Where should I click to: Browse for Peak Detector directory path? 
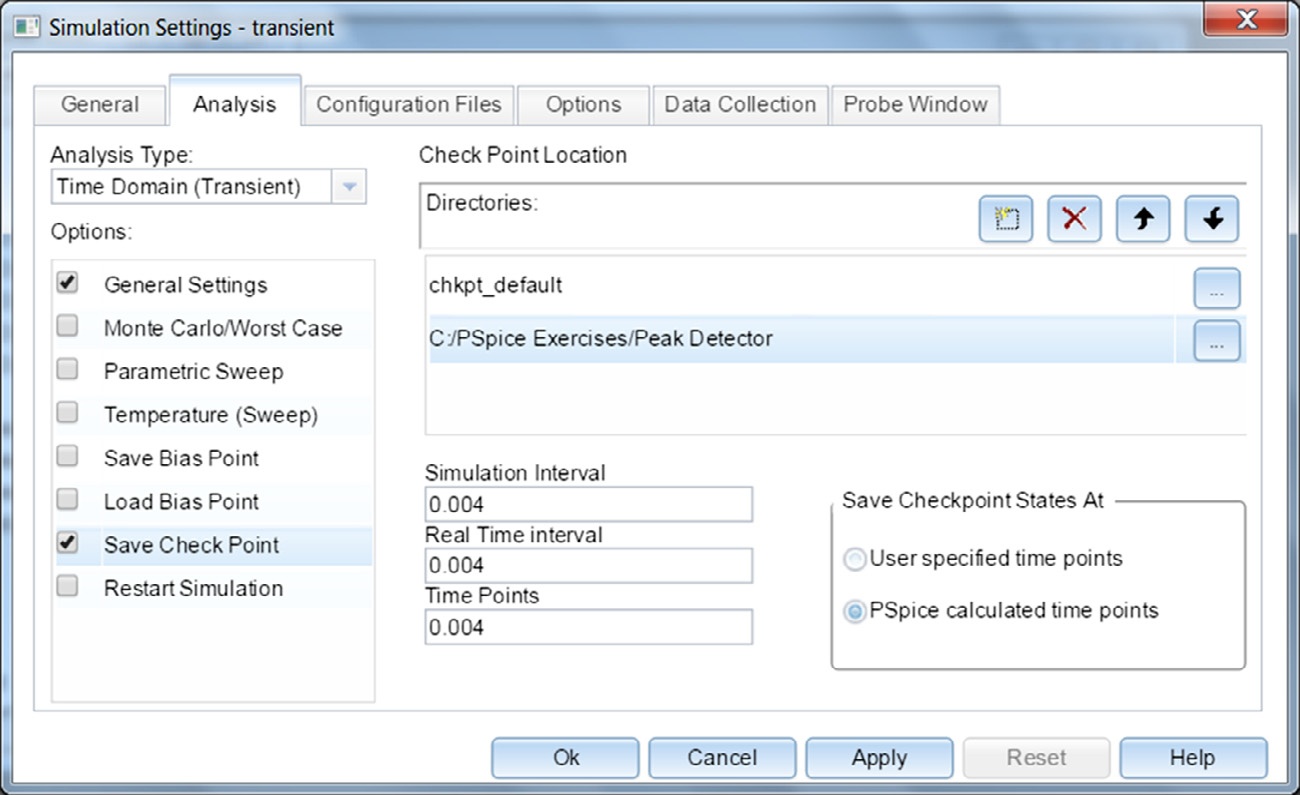click(1216, 341)
